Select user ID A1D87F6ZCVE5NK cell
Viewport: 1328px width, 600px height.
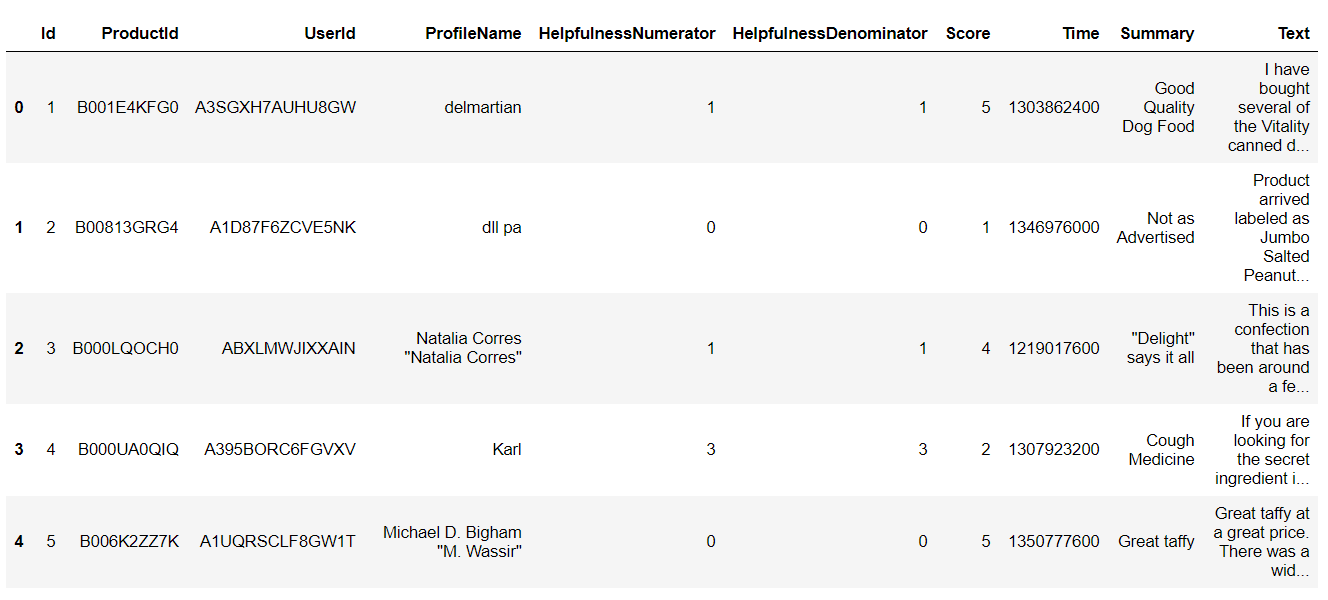tap(283, 227)
